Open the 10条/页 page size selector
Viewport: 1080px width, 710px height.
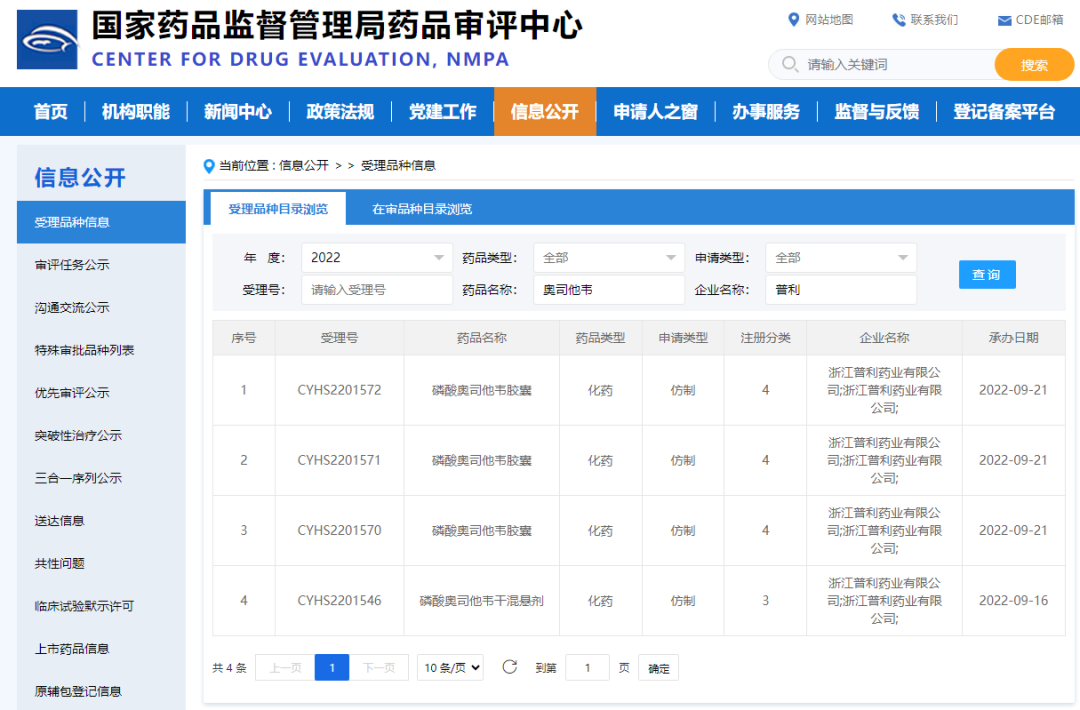click(450, 667)
